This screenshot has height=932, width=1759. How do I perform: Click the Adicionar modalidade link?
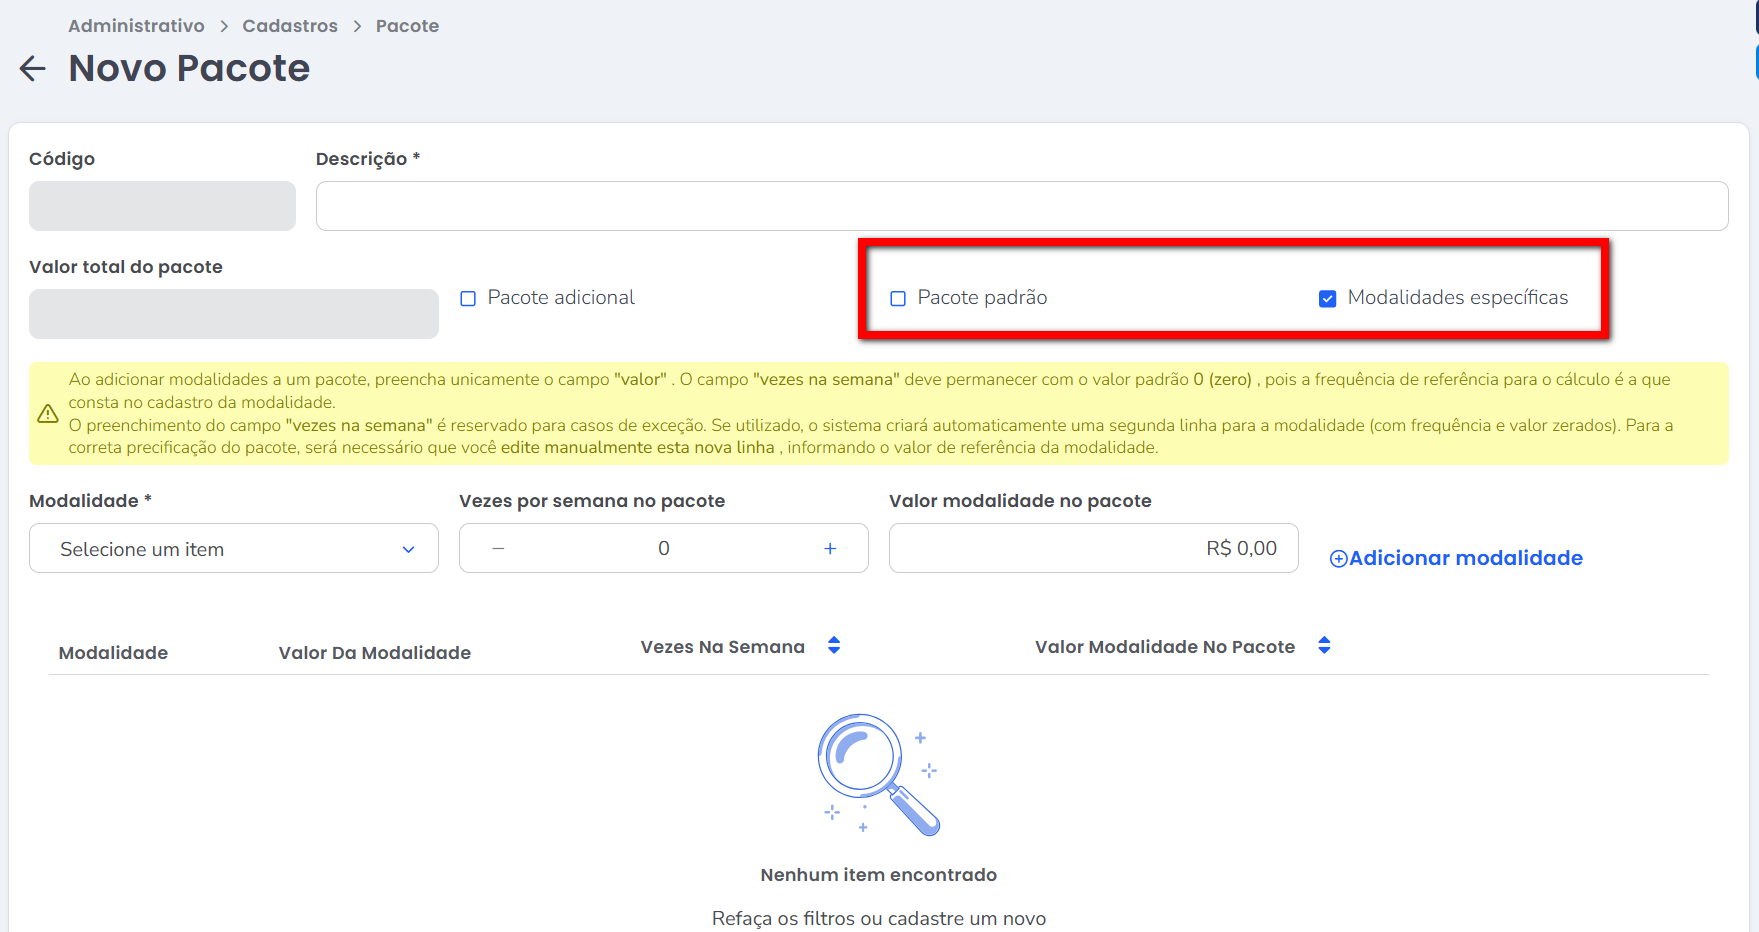coord(1465,558)
